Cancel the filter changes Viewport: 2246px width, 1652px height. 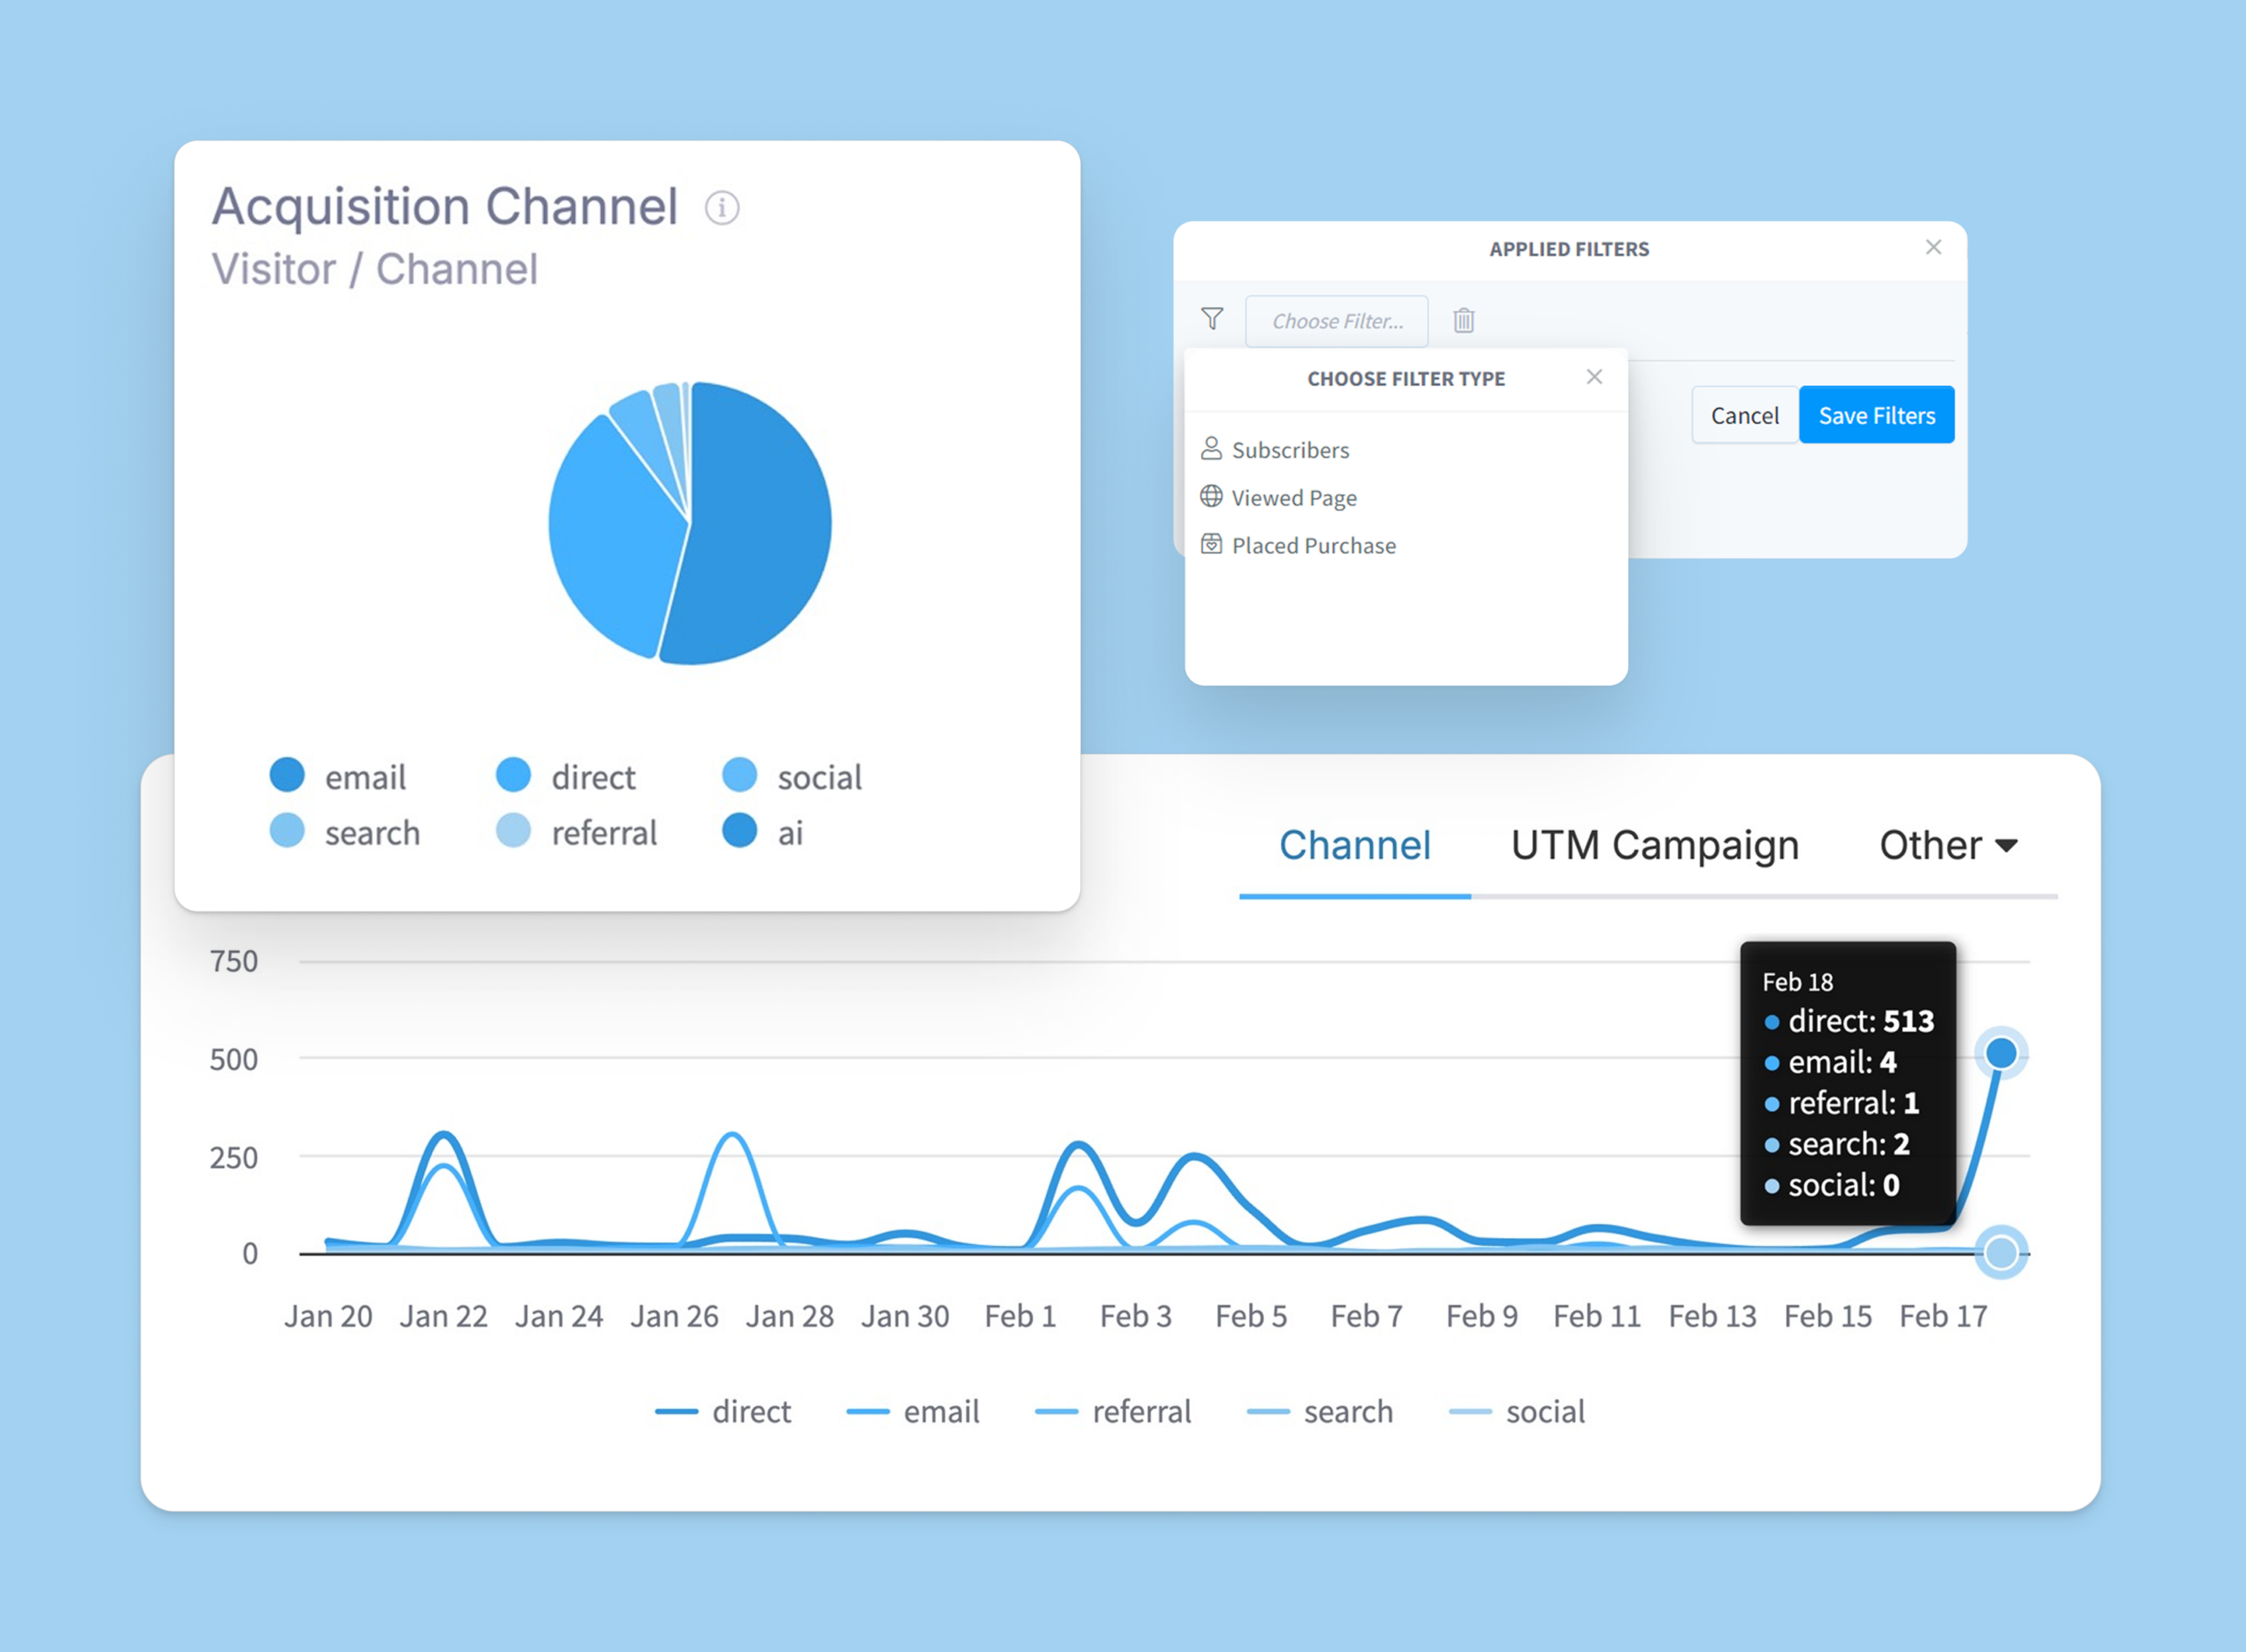[1744, 415]
